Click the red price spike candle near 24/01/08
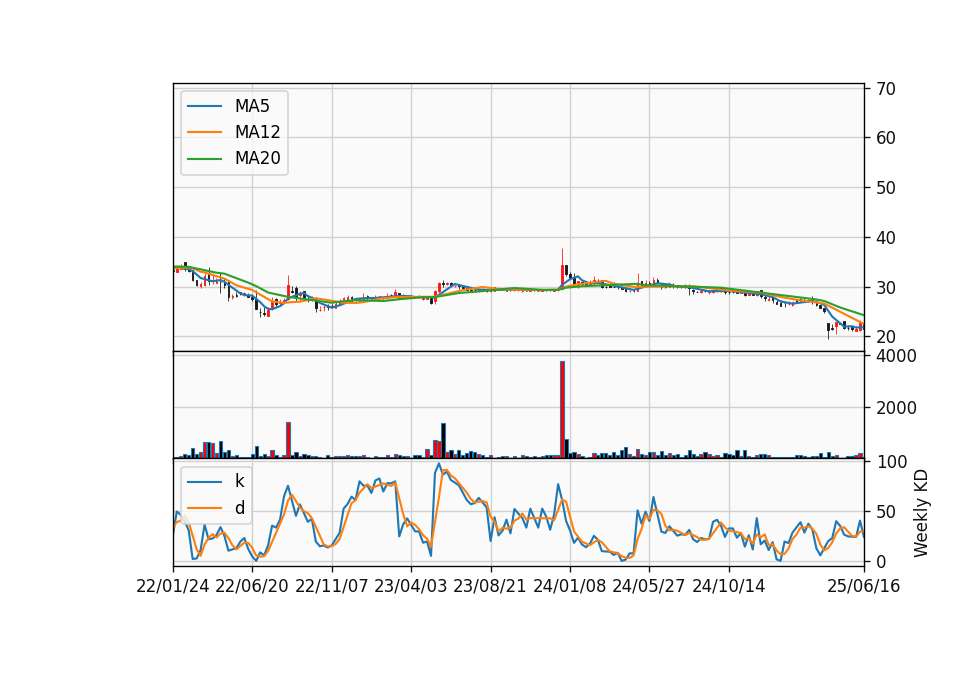960x690 pixels. point(562,268)
